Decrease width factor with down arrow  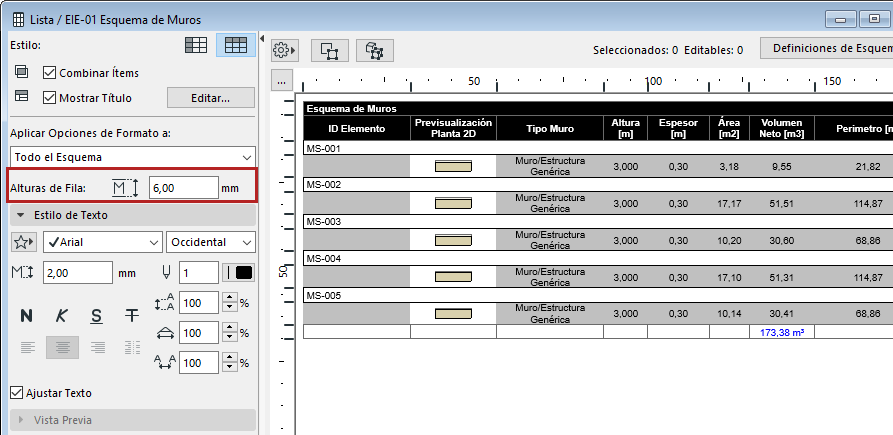coord(229,338)
